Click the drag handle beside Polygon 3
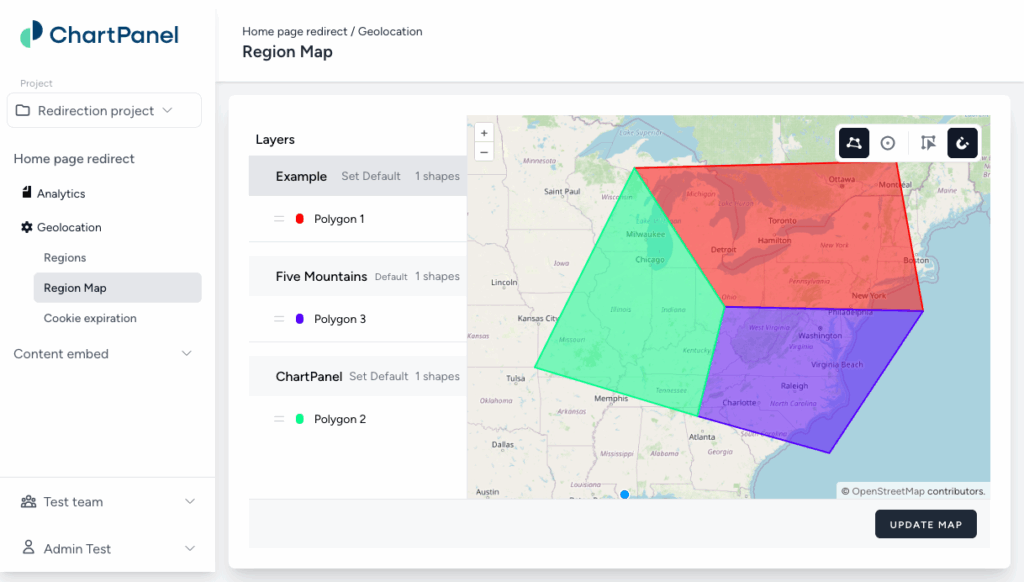1024x582 pixels. point(279,319)
